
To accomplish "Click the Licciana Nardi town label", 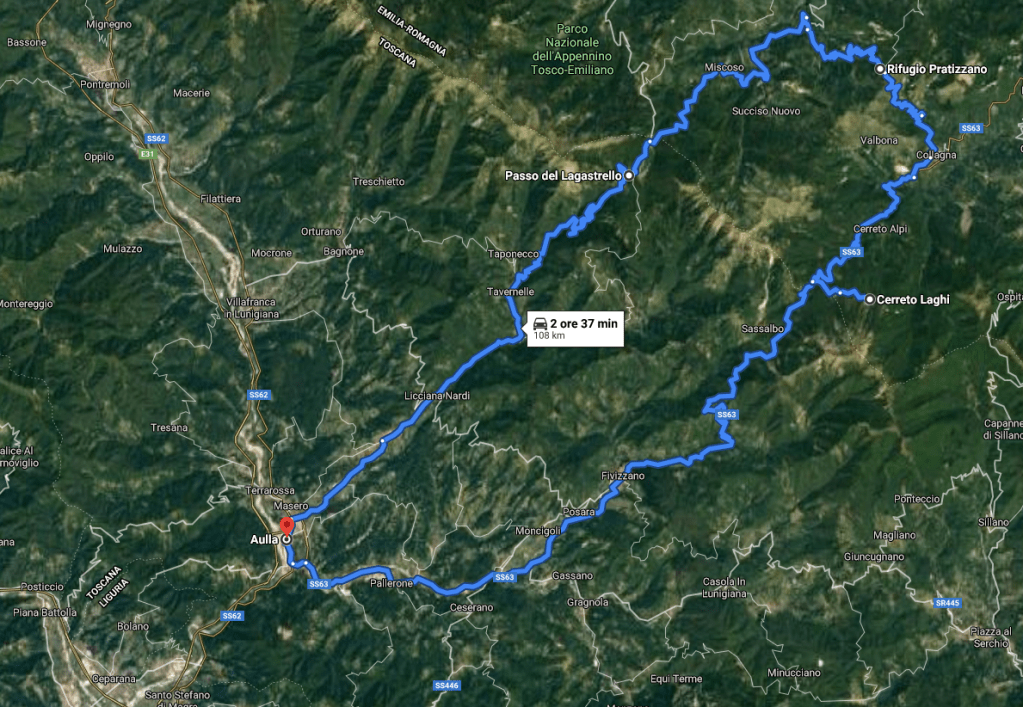I will coord(437,396).
